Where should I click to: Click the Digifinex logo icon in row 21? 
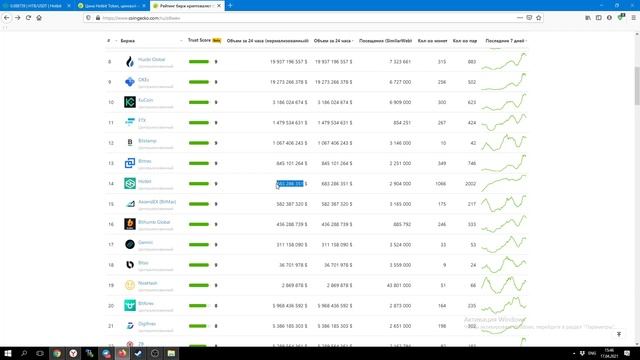(x=130, y=325)
